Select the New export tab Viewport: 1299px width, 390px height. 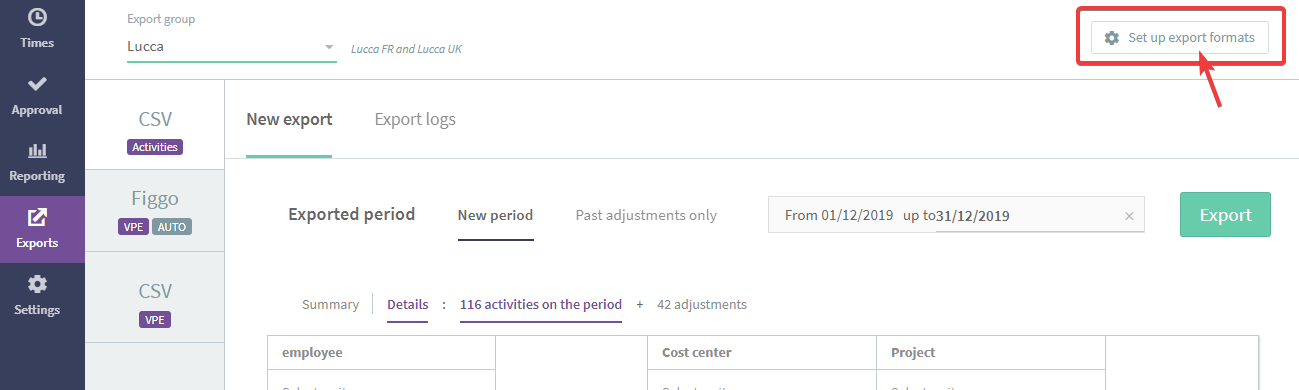click(289, 119)
